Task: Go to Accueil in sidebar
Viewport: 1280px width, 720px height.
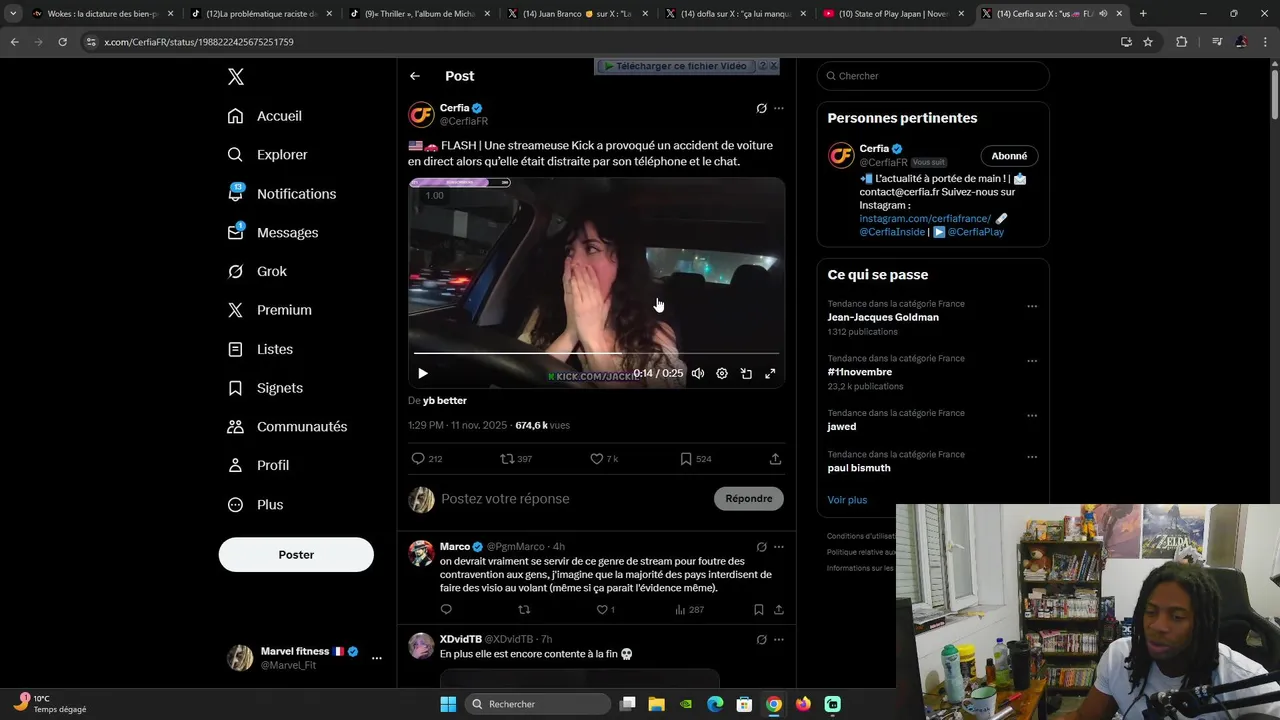Action: (x=265, y=116)
